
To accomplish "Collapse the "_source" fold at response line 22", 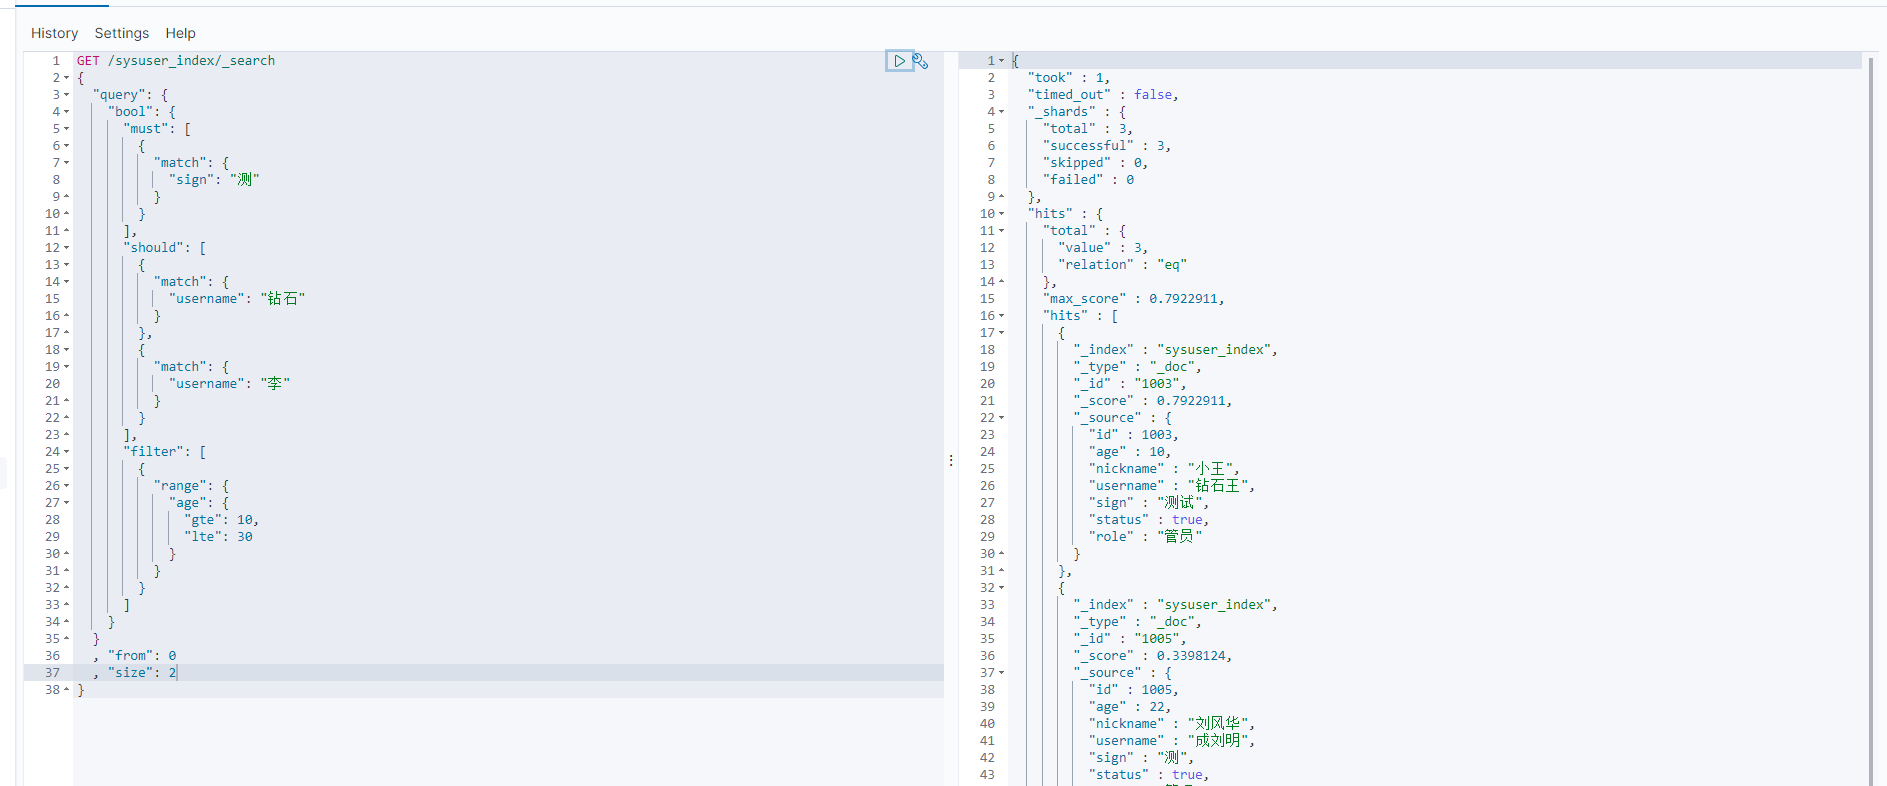I will pos(1002,418).
